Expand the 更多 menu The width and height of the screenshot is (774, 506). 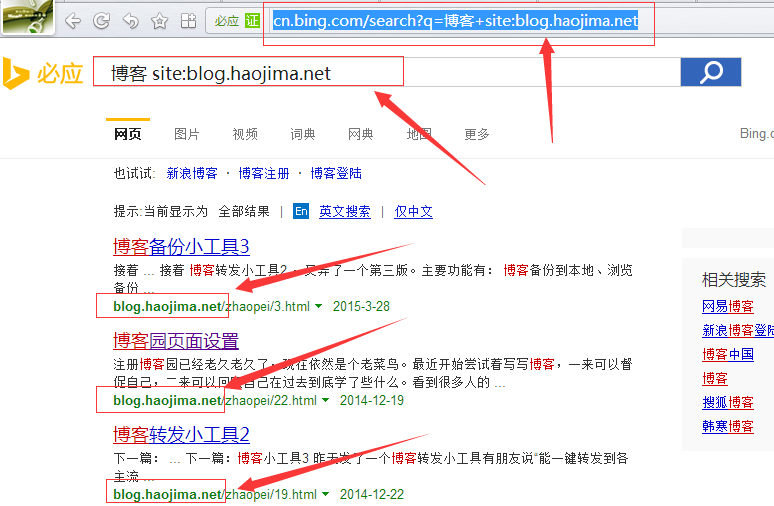pyautogui.click(x=476, y=134)
